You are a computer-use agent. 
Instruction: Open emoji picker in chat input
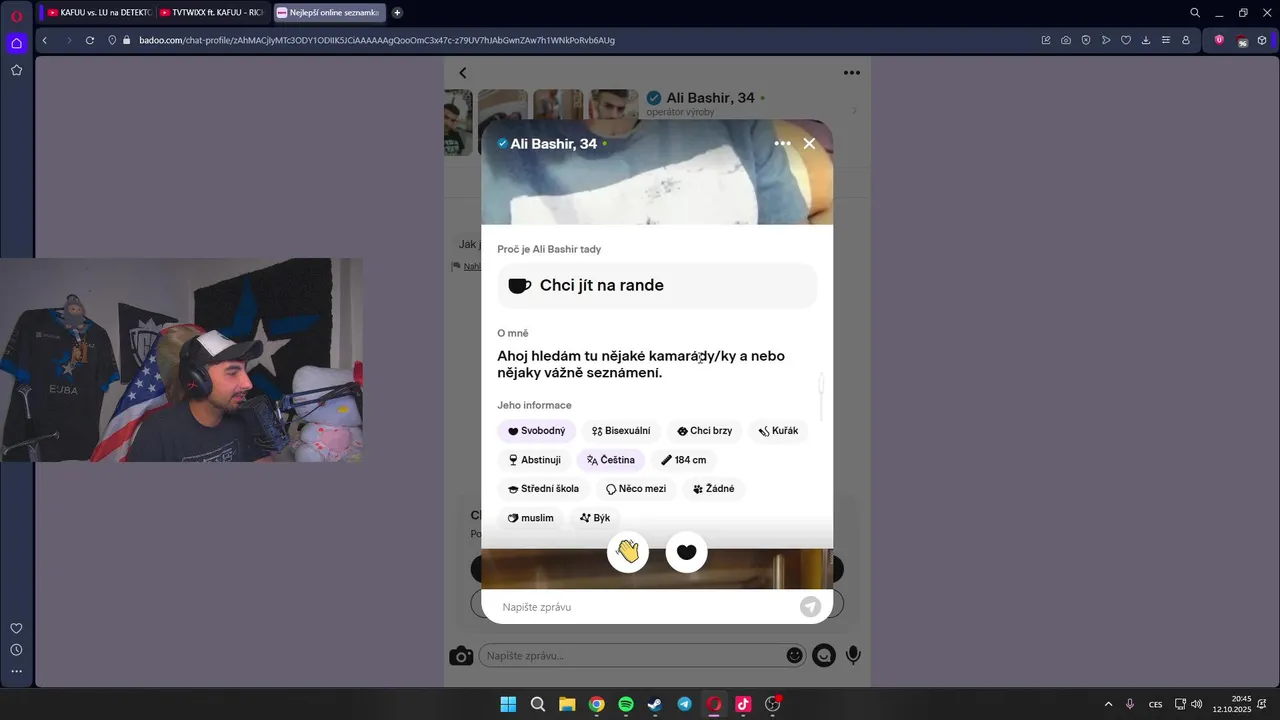pyautogui.click(x=794, y=656)
